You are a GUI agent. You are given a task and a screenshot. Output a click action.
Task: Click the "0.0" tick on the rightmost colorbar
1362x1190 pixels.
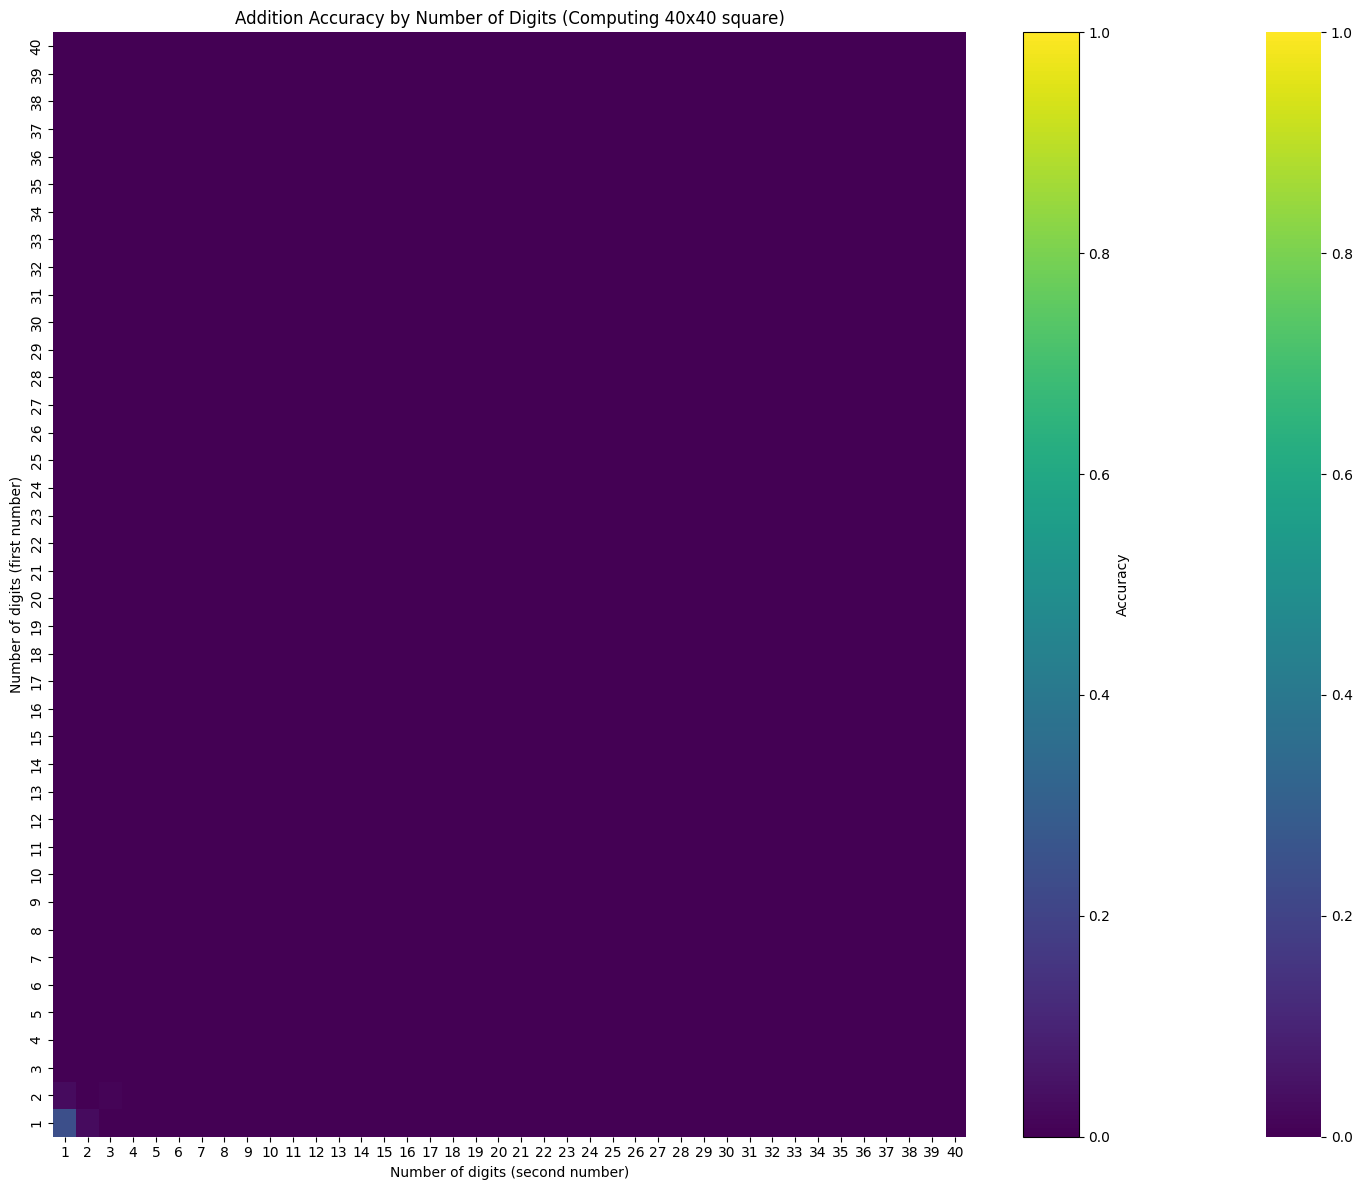1340,1137
